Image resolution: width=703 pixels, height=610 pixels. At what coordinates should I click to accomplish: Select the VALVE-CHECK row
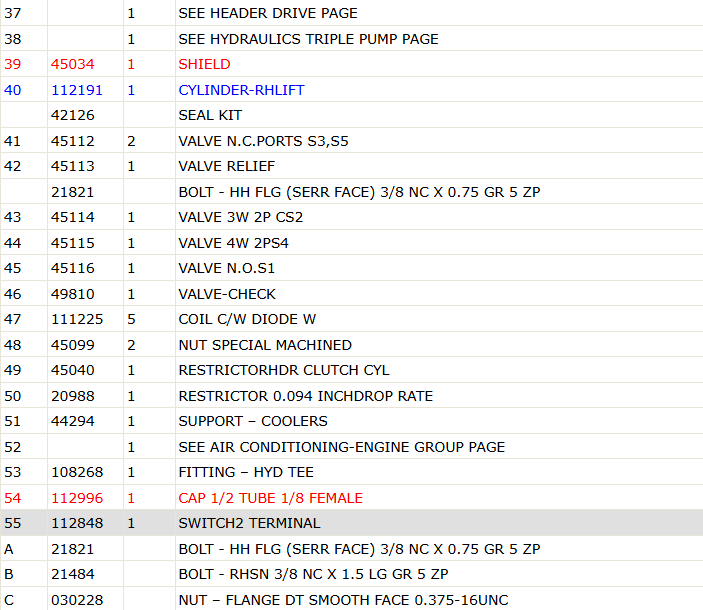tap(352, 294)
